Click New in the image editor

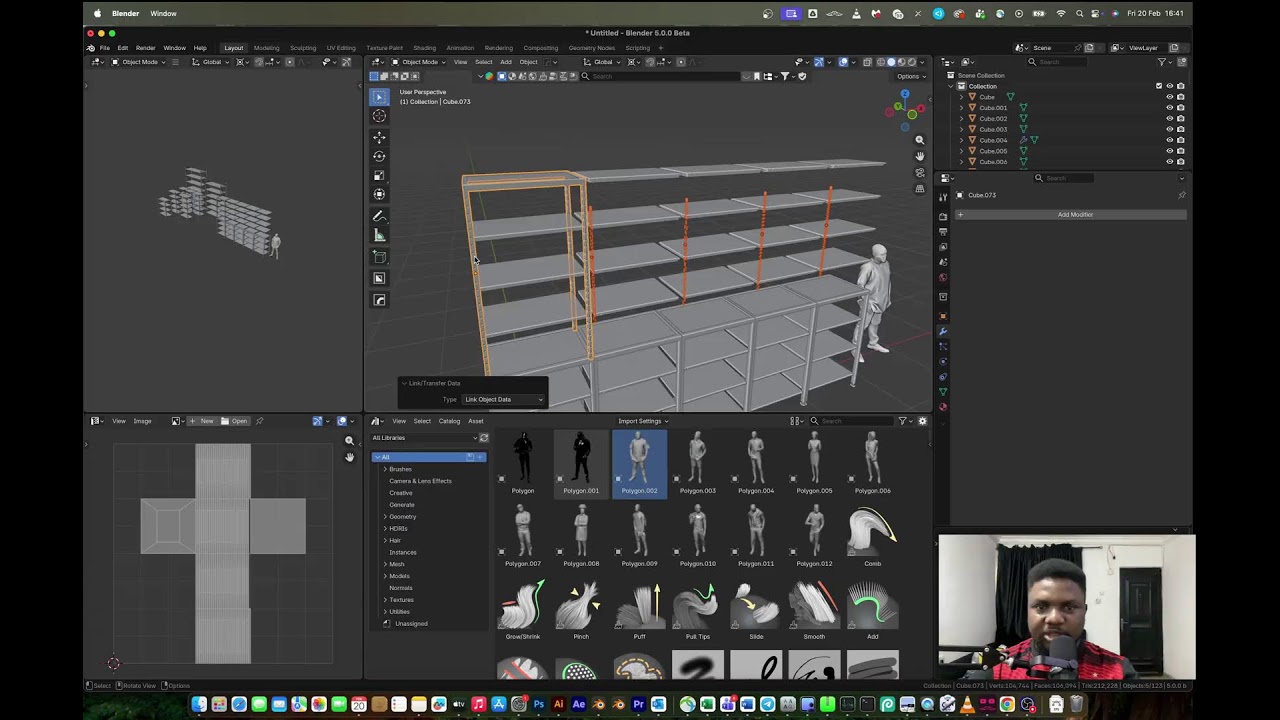click(203, 421)
